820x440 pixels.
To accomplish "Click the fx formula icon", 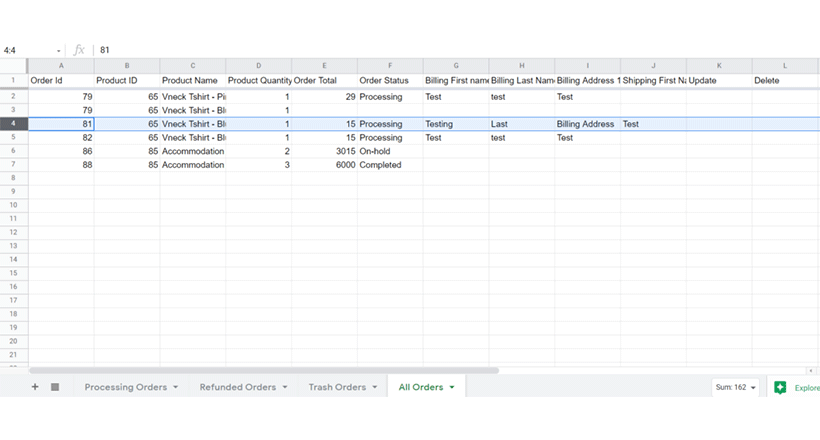I will 79,50.
